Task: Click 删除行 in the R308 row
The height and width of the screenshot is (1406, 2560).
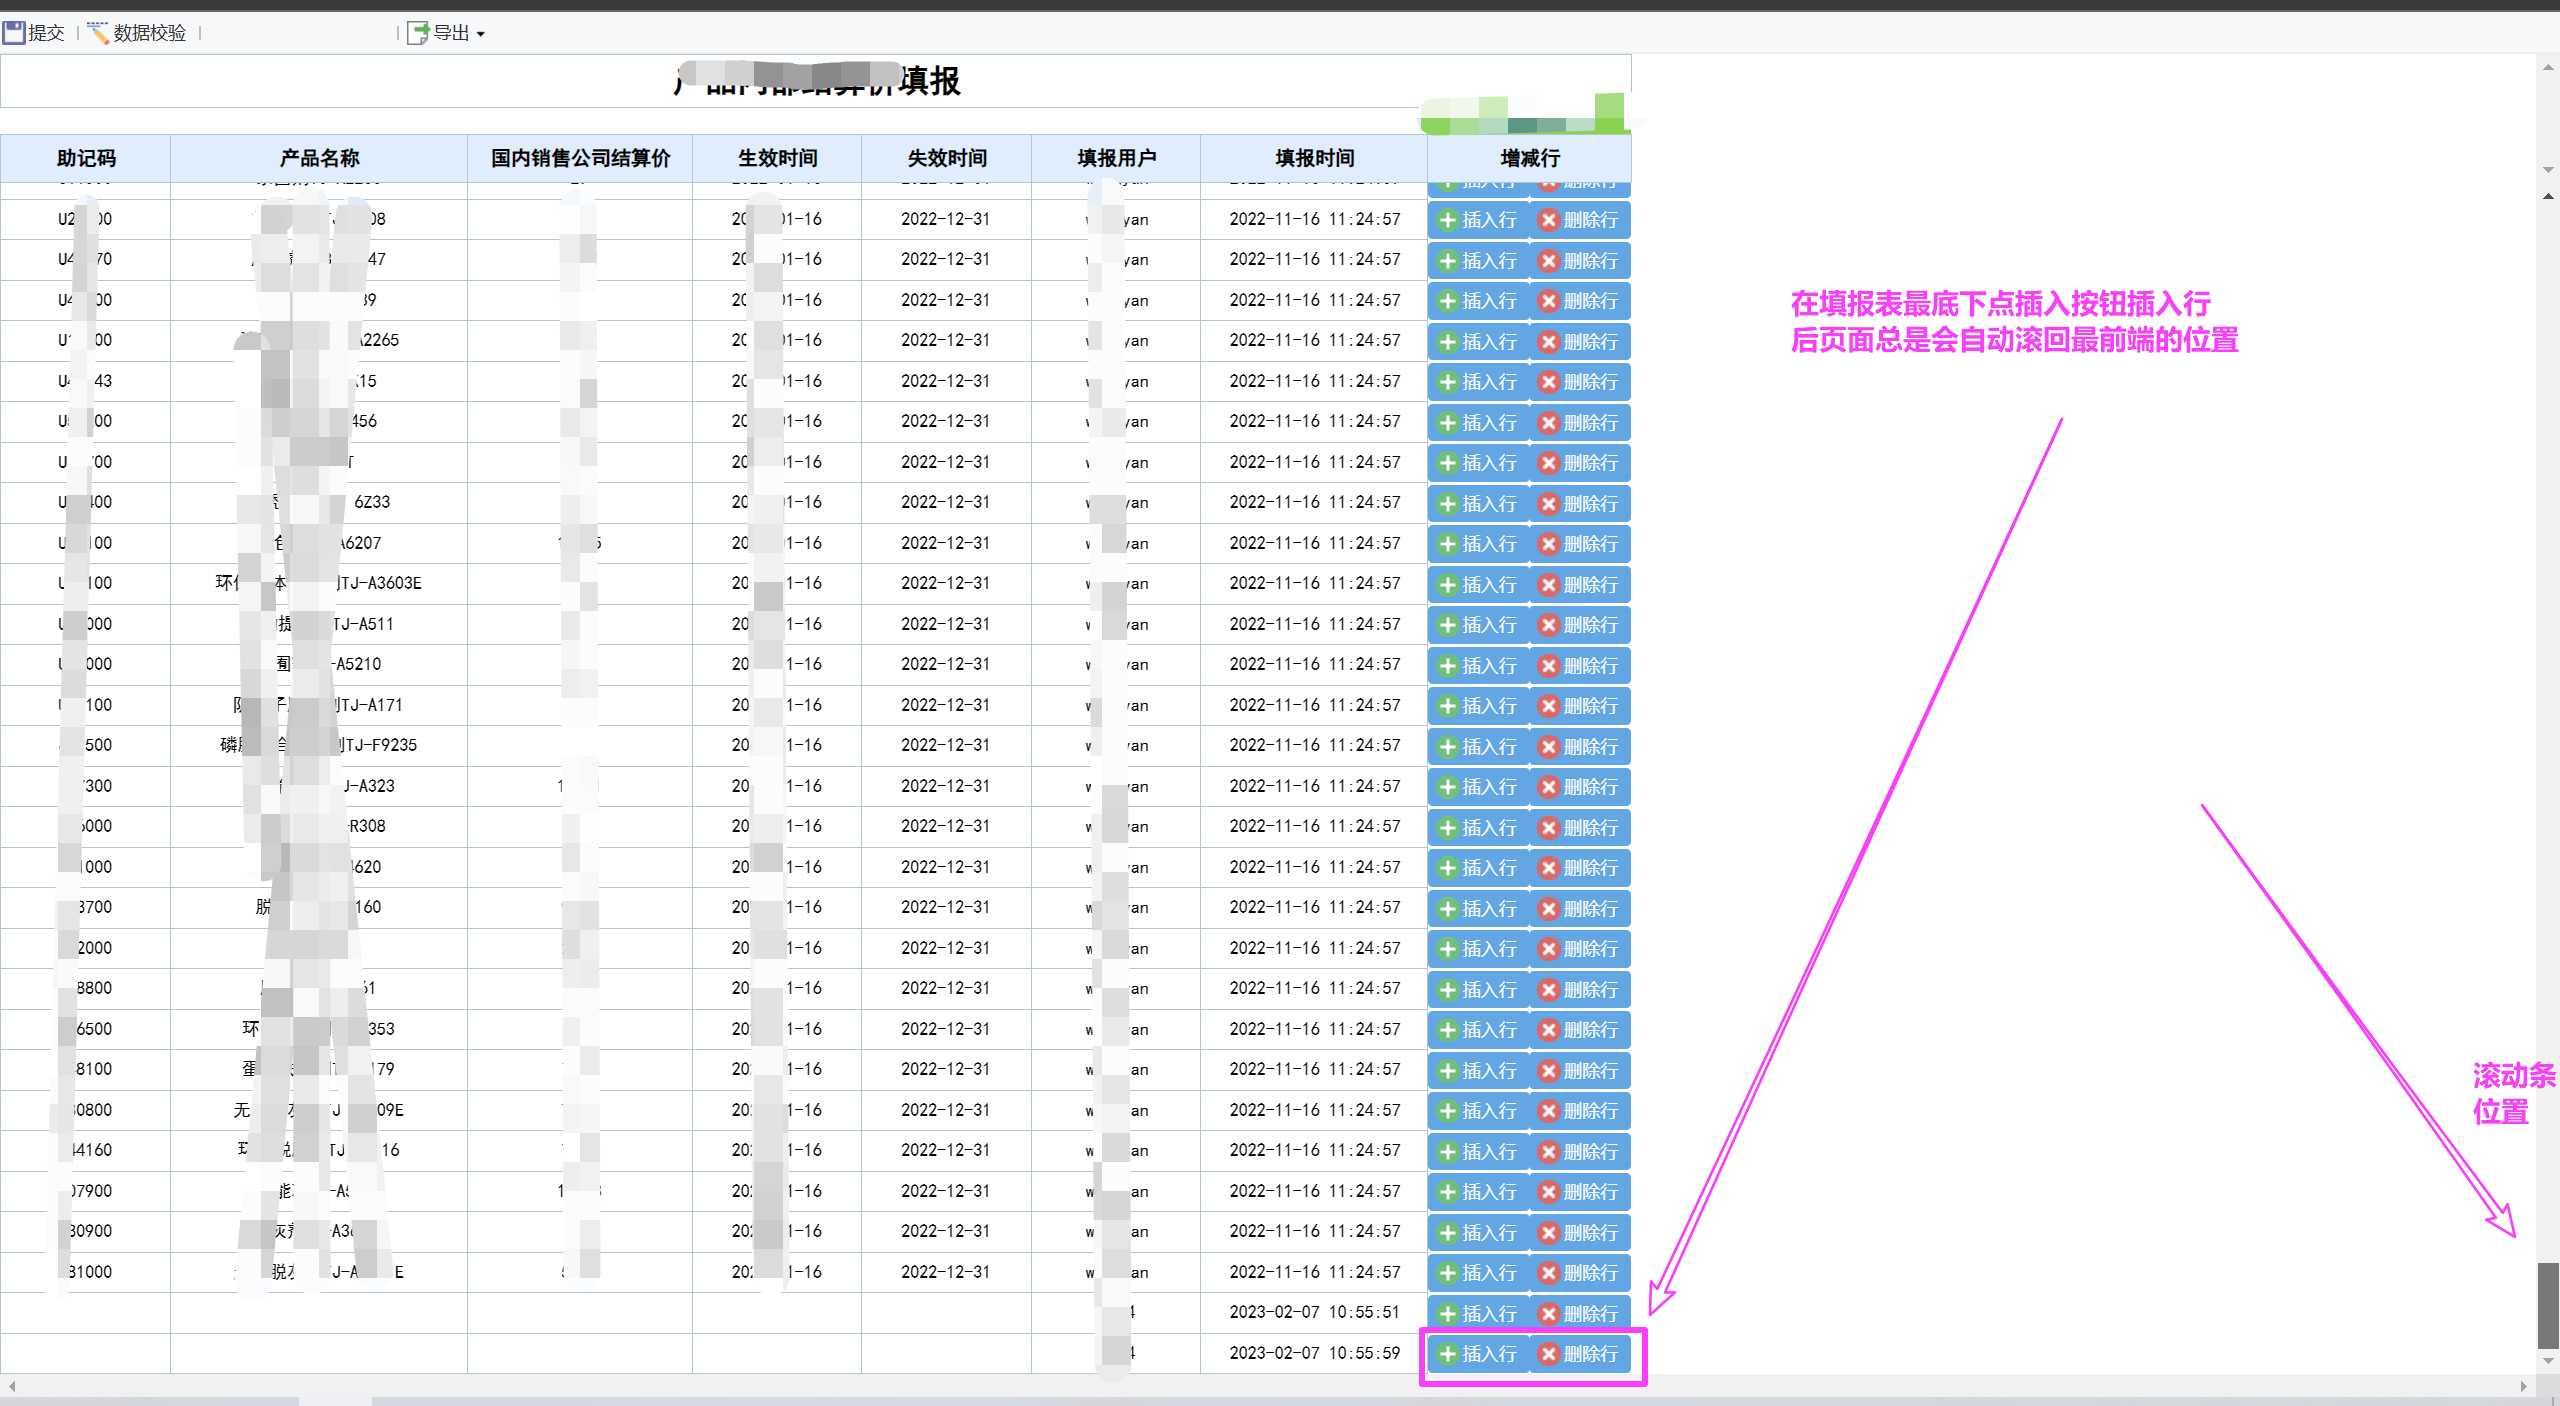Action: click(x=1580, y=828)
